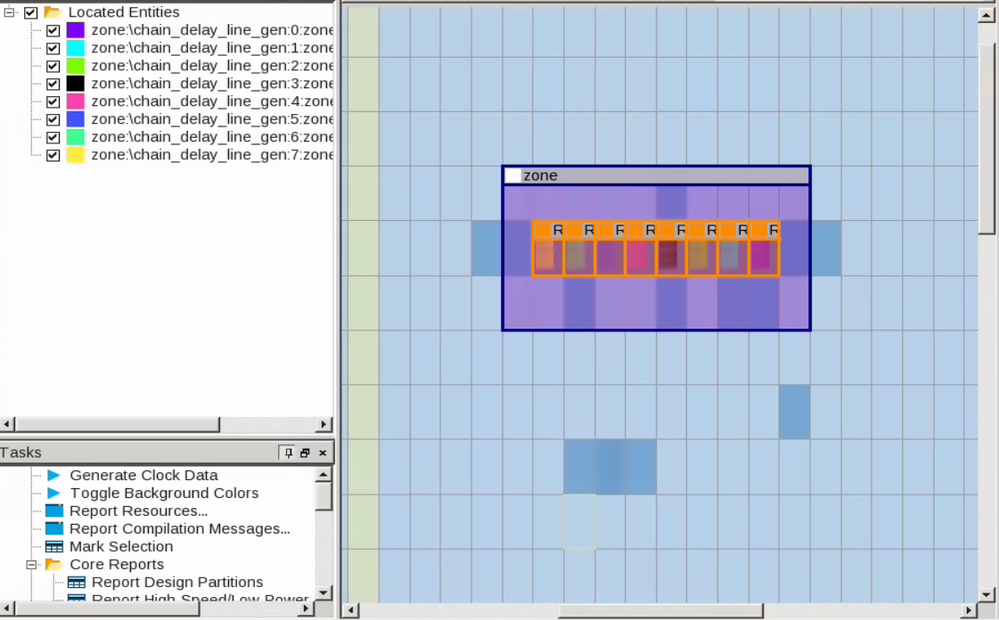Open Report Resources... task
This screenshot has height=620, width=999.
coord(138,511)
